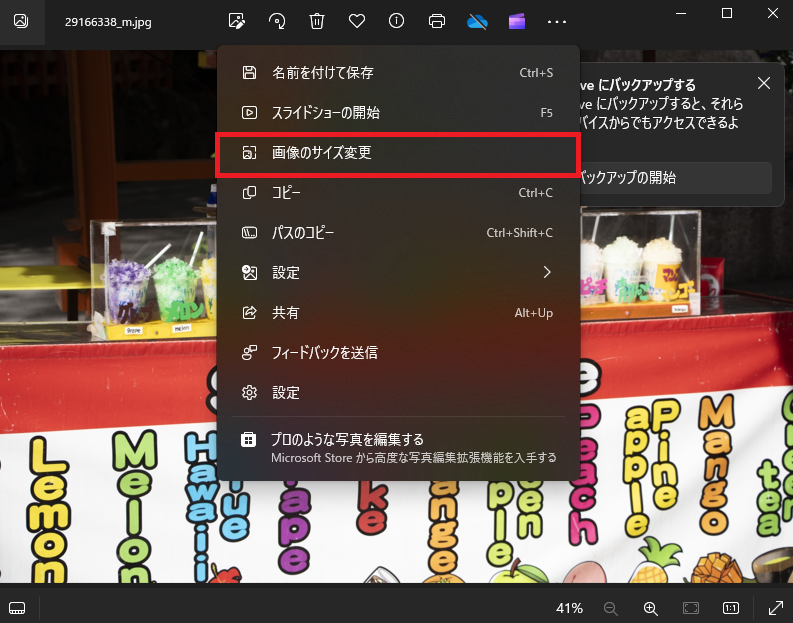Image resolution: width=793 pixels, height=623 pixels.
Task: Open the three-dot See more menu
Action: coord(556,22)
